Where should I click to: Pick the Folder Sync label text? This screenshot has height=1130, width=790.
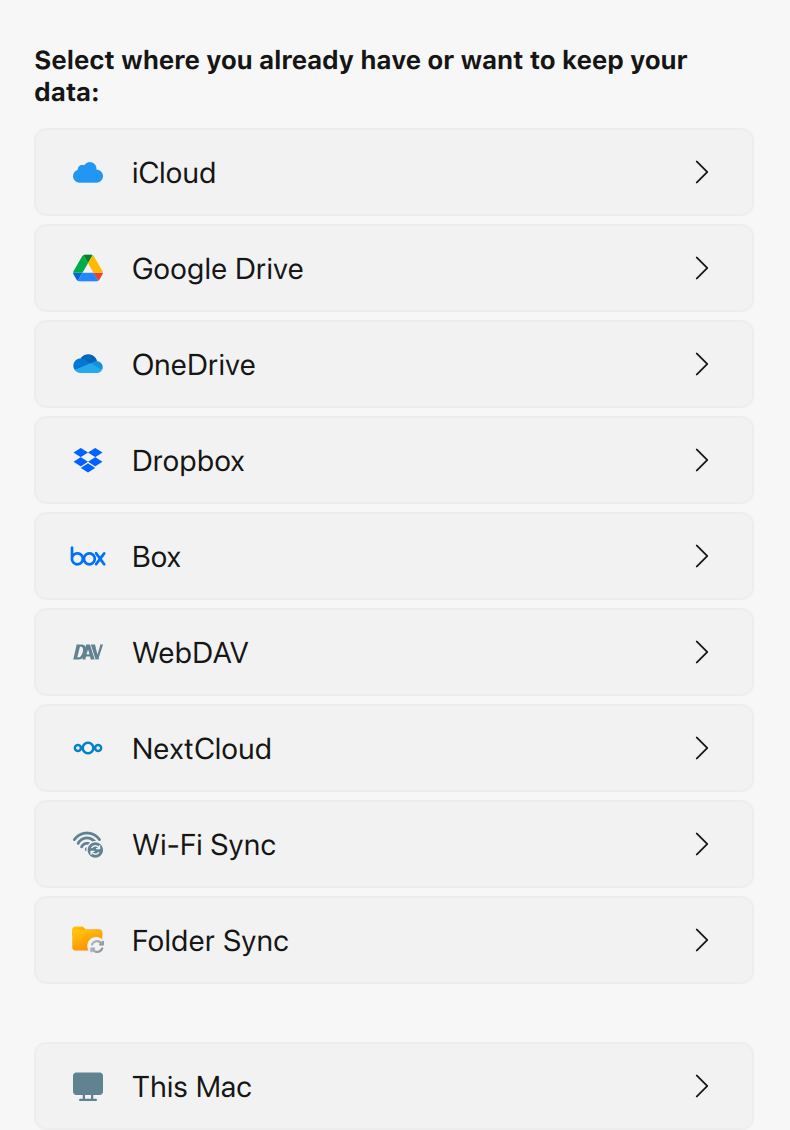click(210, 941)
